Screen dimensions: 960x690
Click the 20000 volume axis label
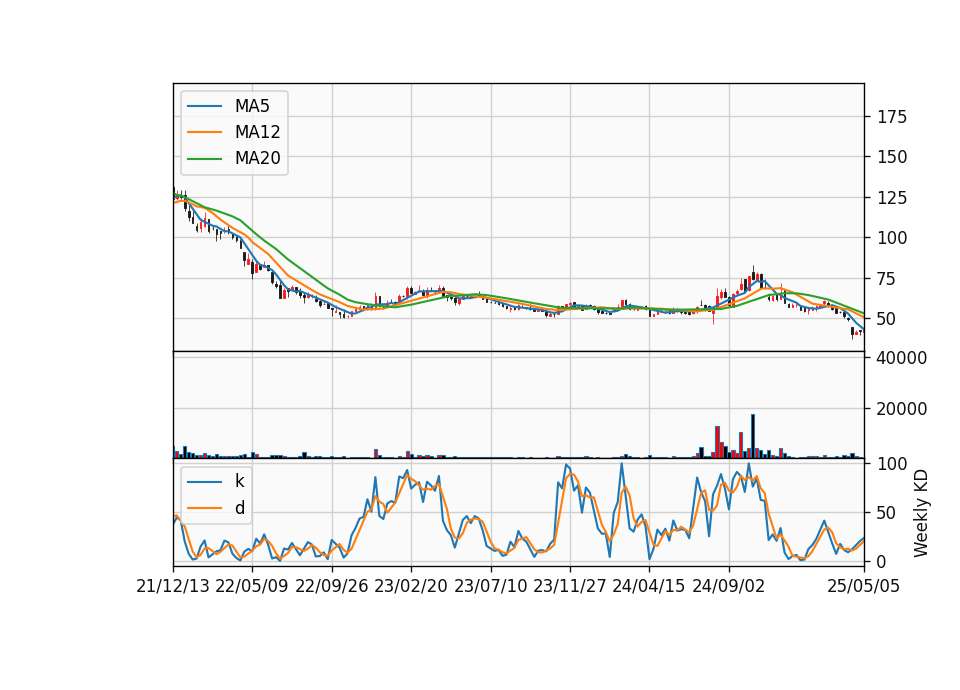902,409
